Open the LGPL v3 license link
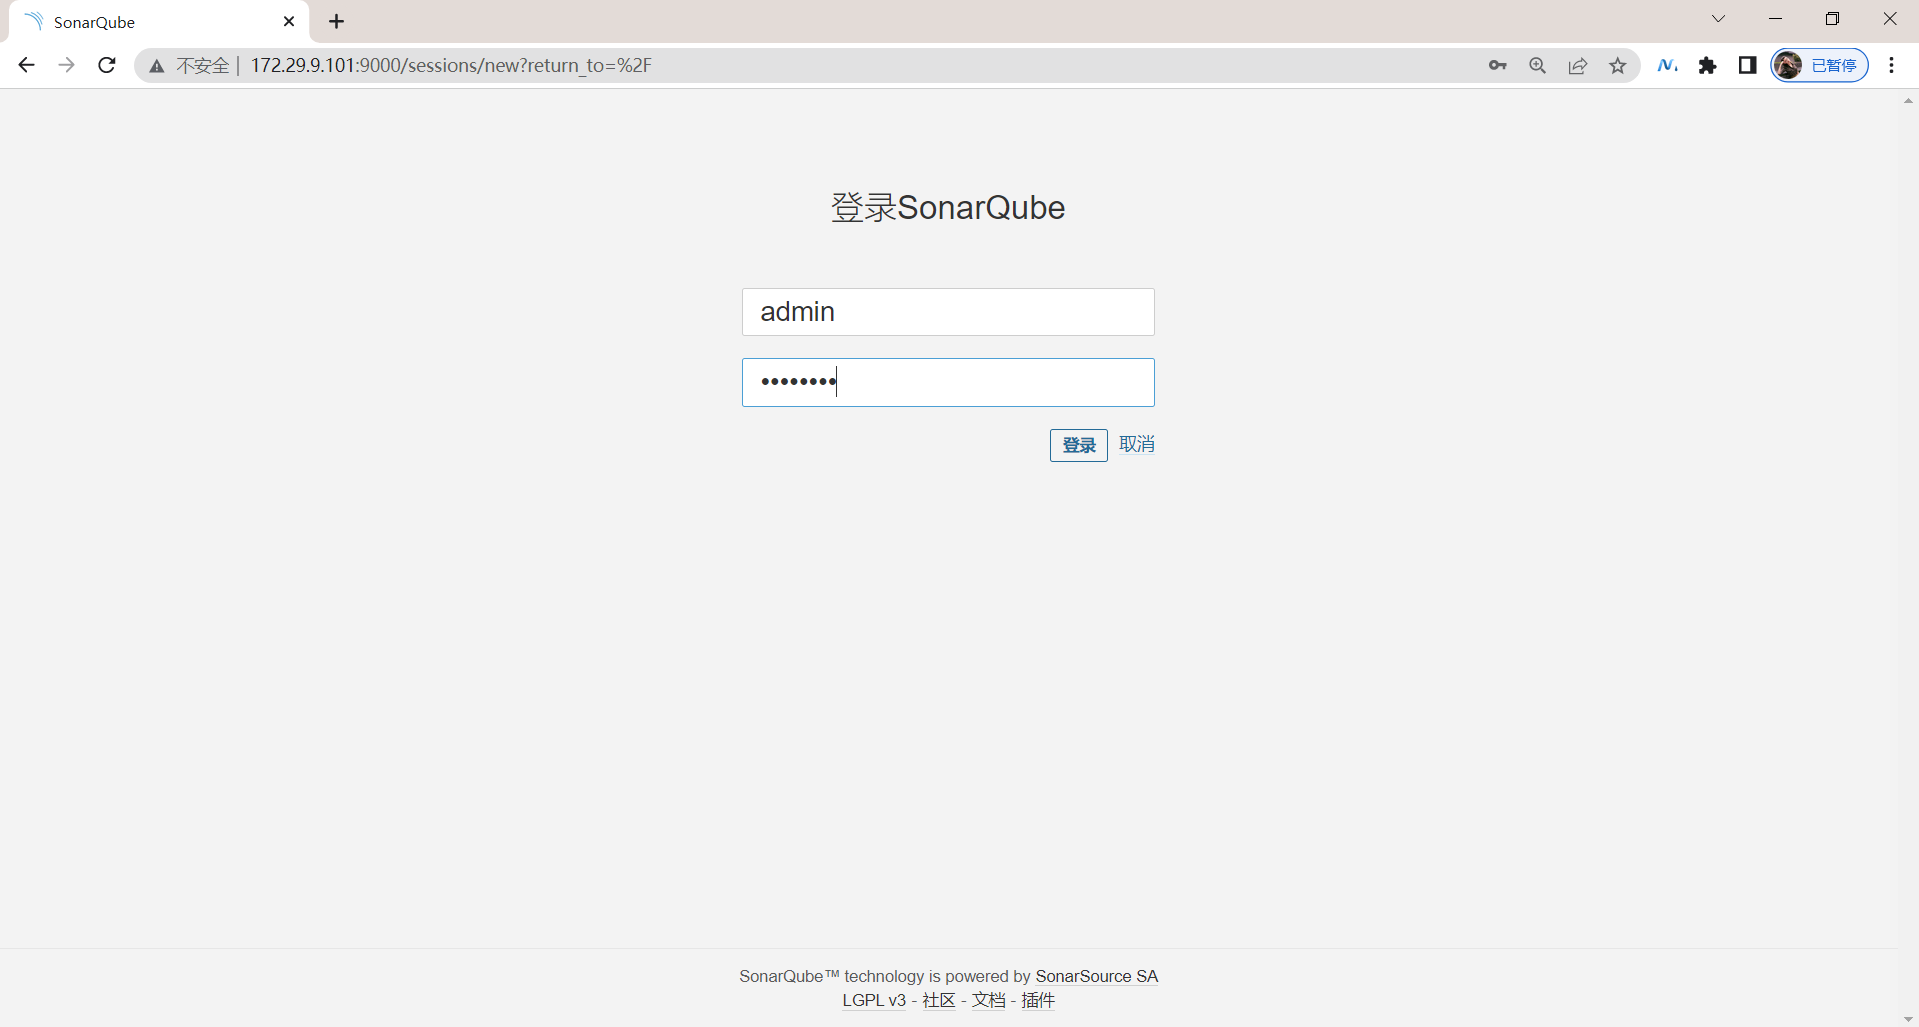Image resolution: width=1919 pixels, height=1027 pixels. click(x=874, y=1000)
